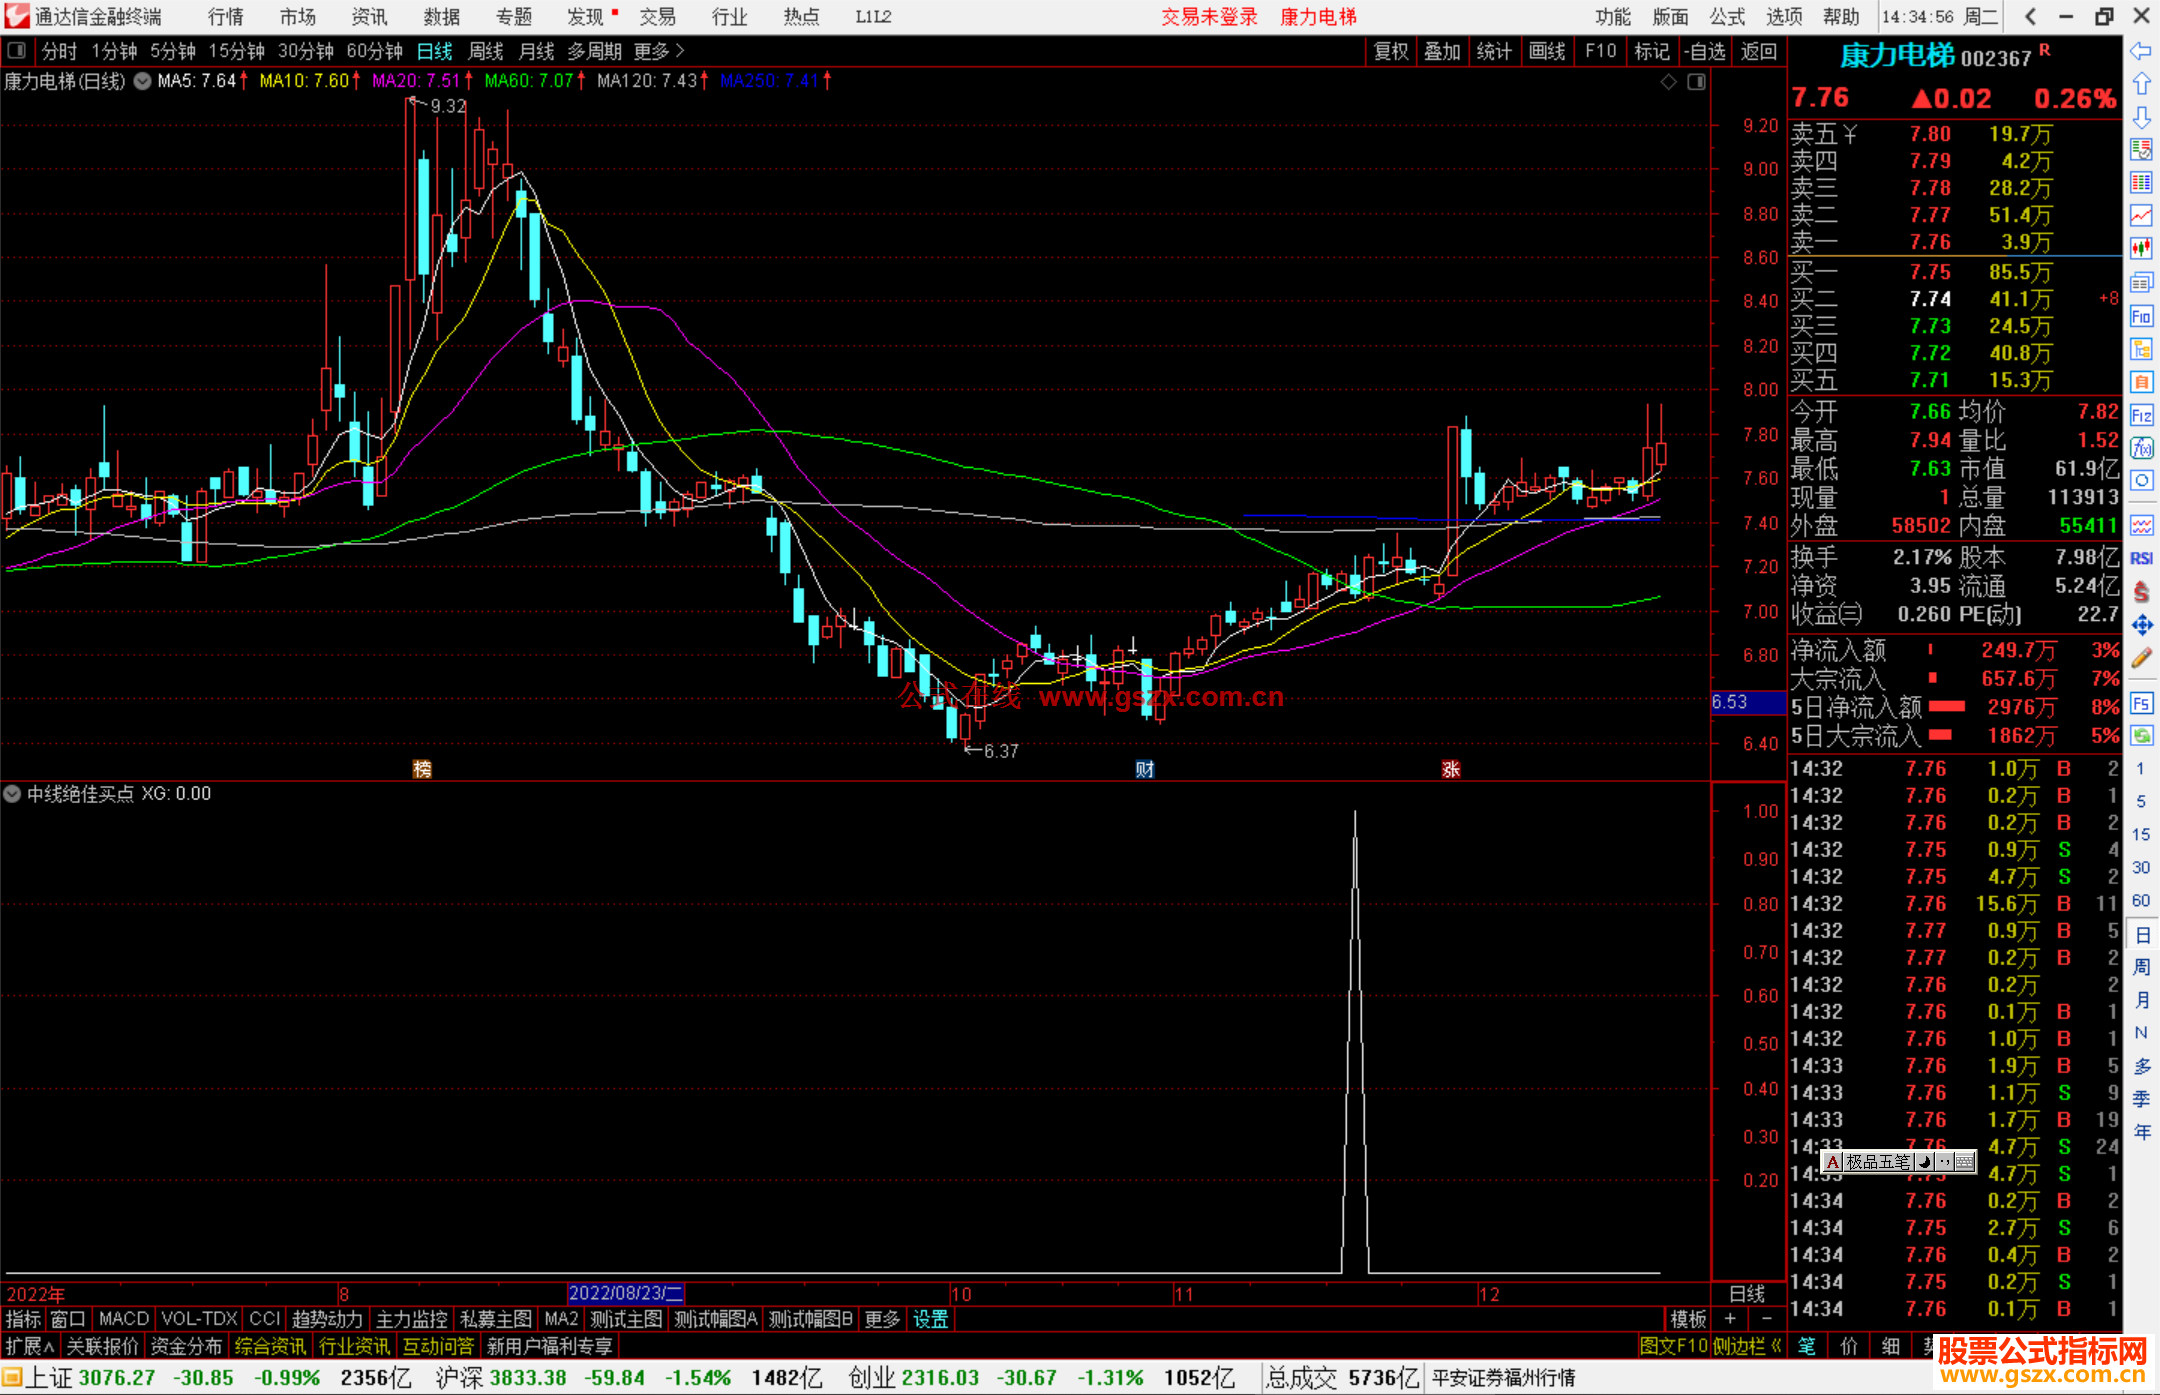The image size is (2160, 1395).
Task: Click the 2022/08/23 date marker on timeline
Action: click(x=625, y=1293)
